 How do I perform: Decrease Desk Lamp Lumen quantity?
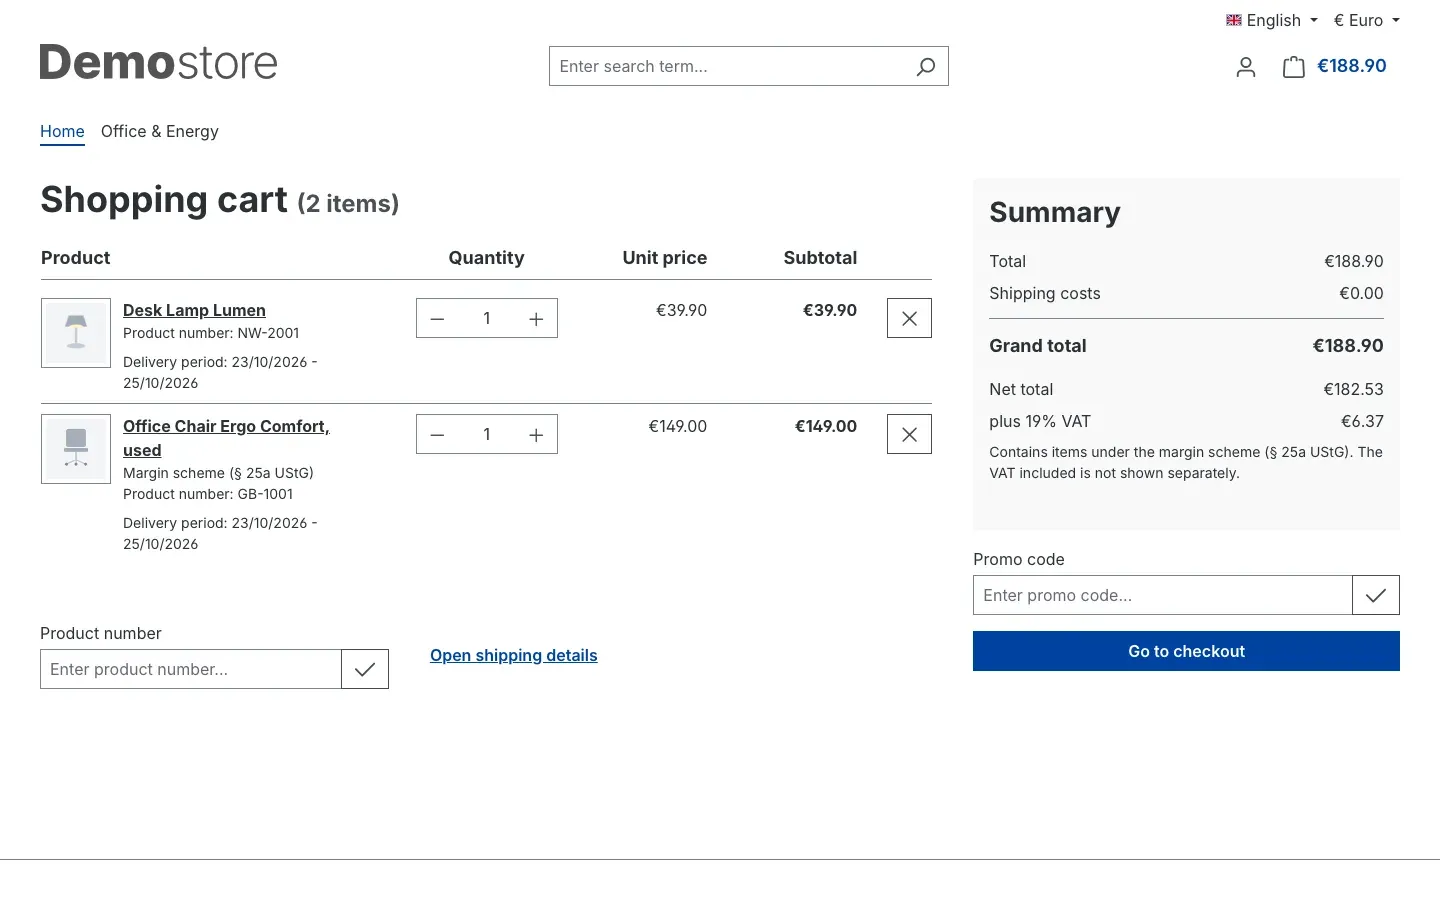click(437, 319)
